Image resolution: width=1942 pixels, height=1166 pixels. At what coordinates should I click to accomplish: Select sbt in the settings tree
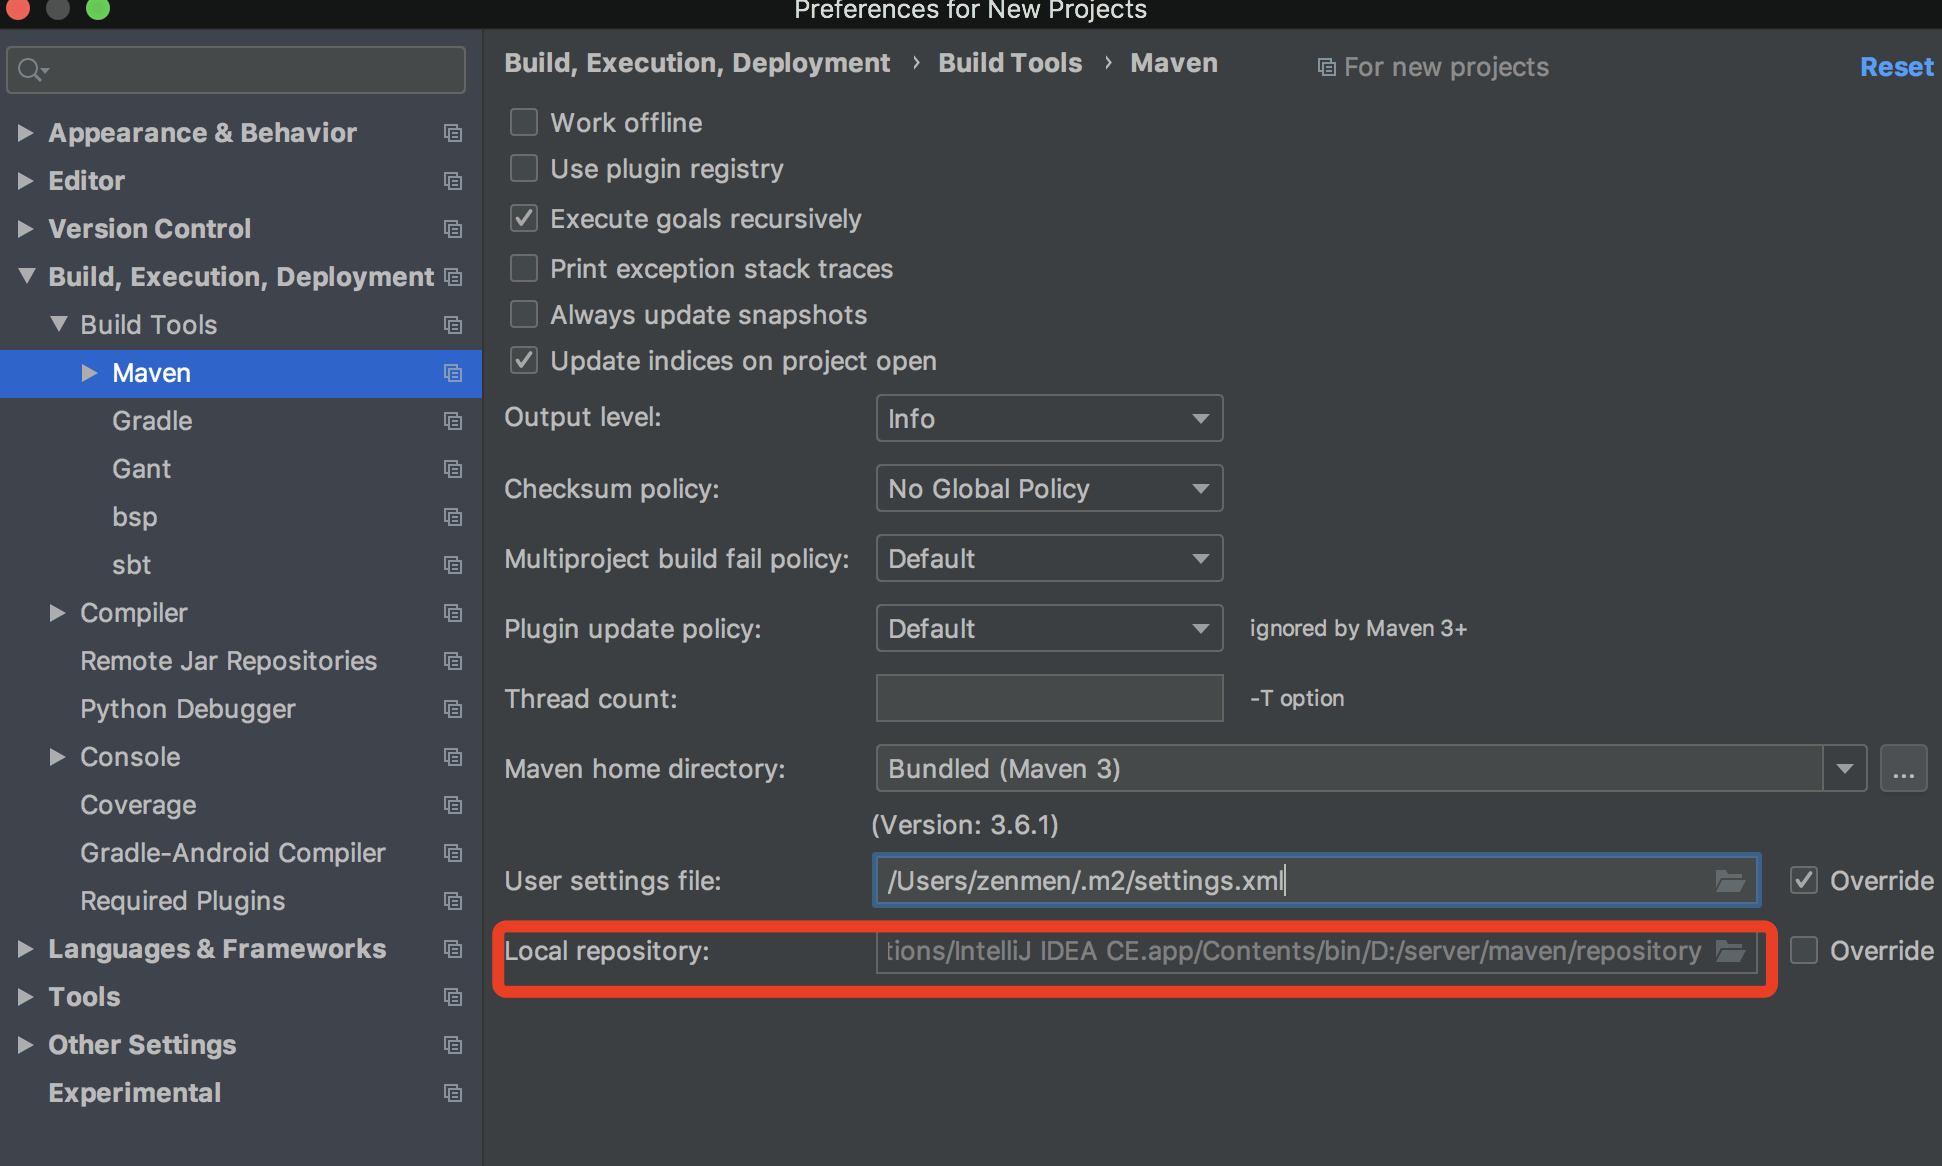(x=131, y=565)
